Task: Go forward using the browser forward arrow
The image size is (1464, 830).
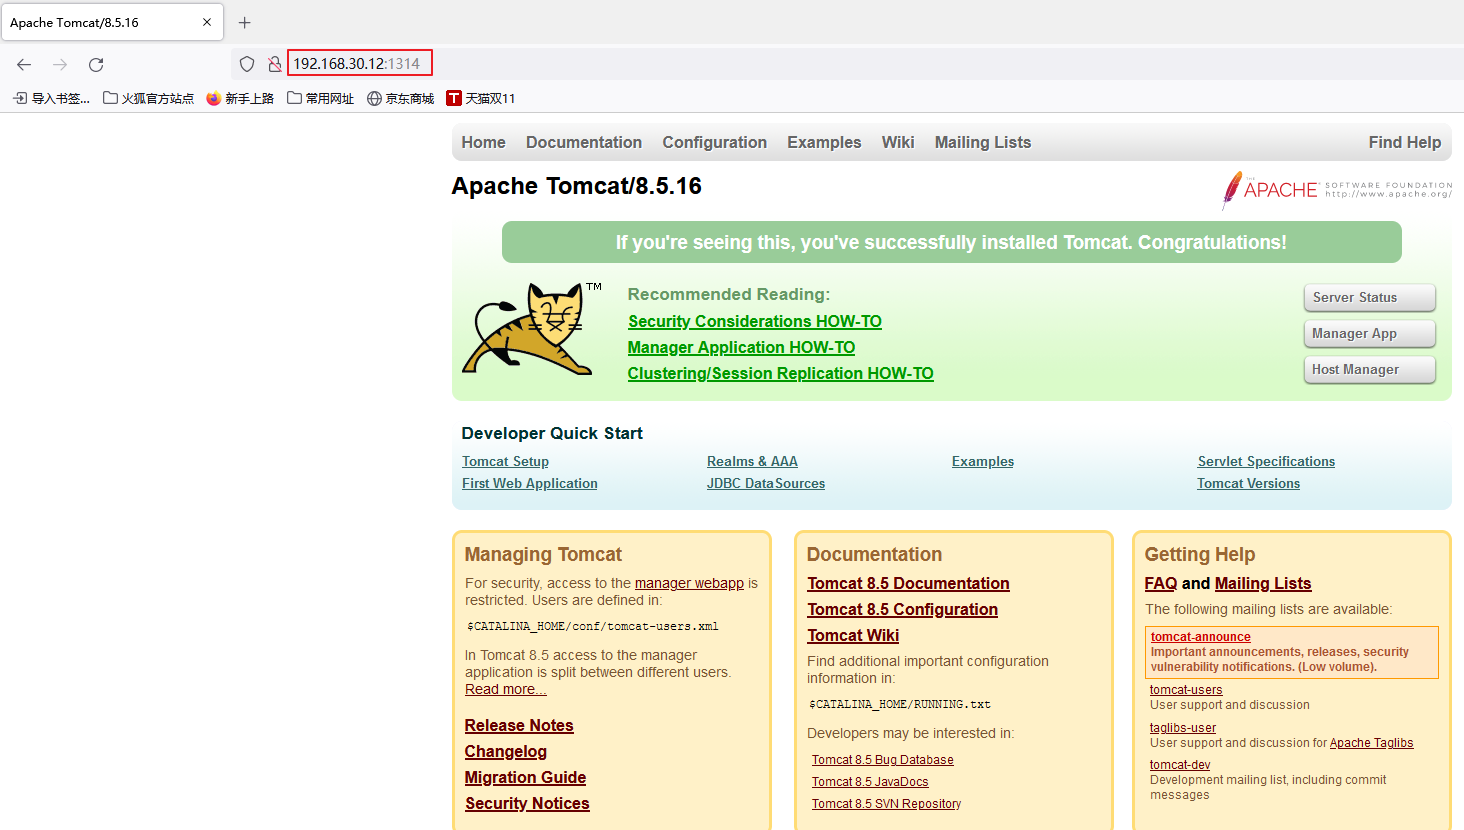Action: (60, 64)
